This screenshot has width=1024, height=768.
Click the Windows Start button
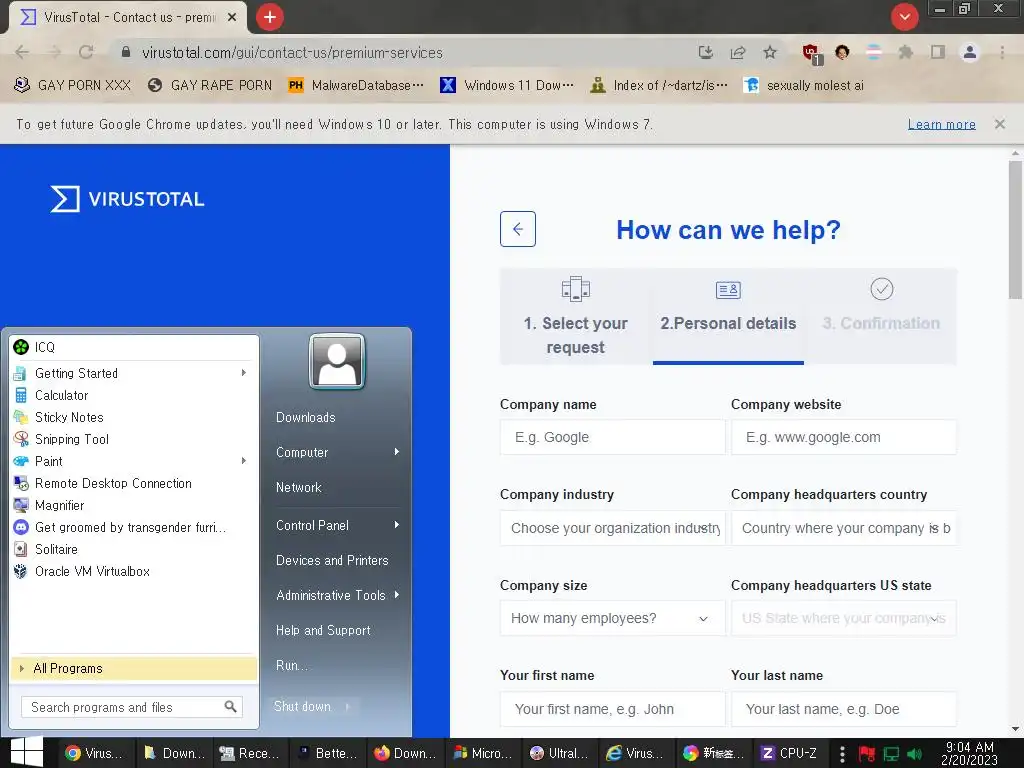tap(27, 753)
